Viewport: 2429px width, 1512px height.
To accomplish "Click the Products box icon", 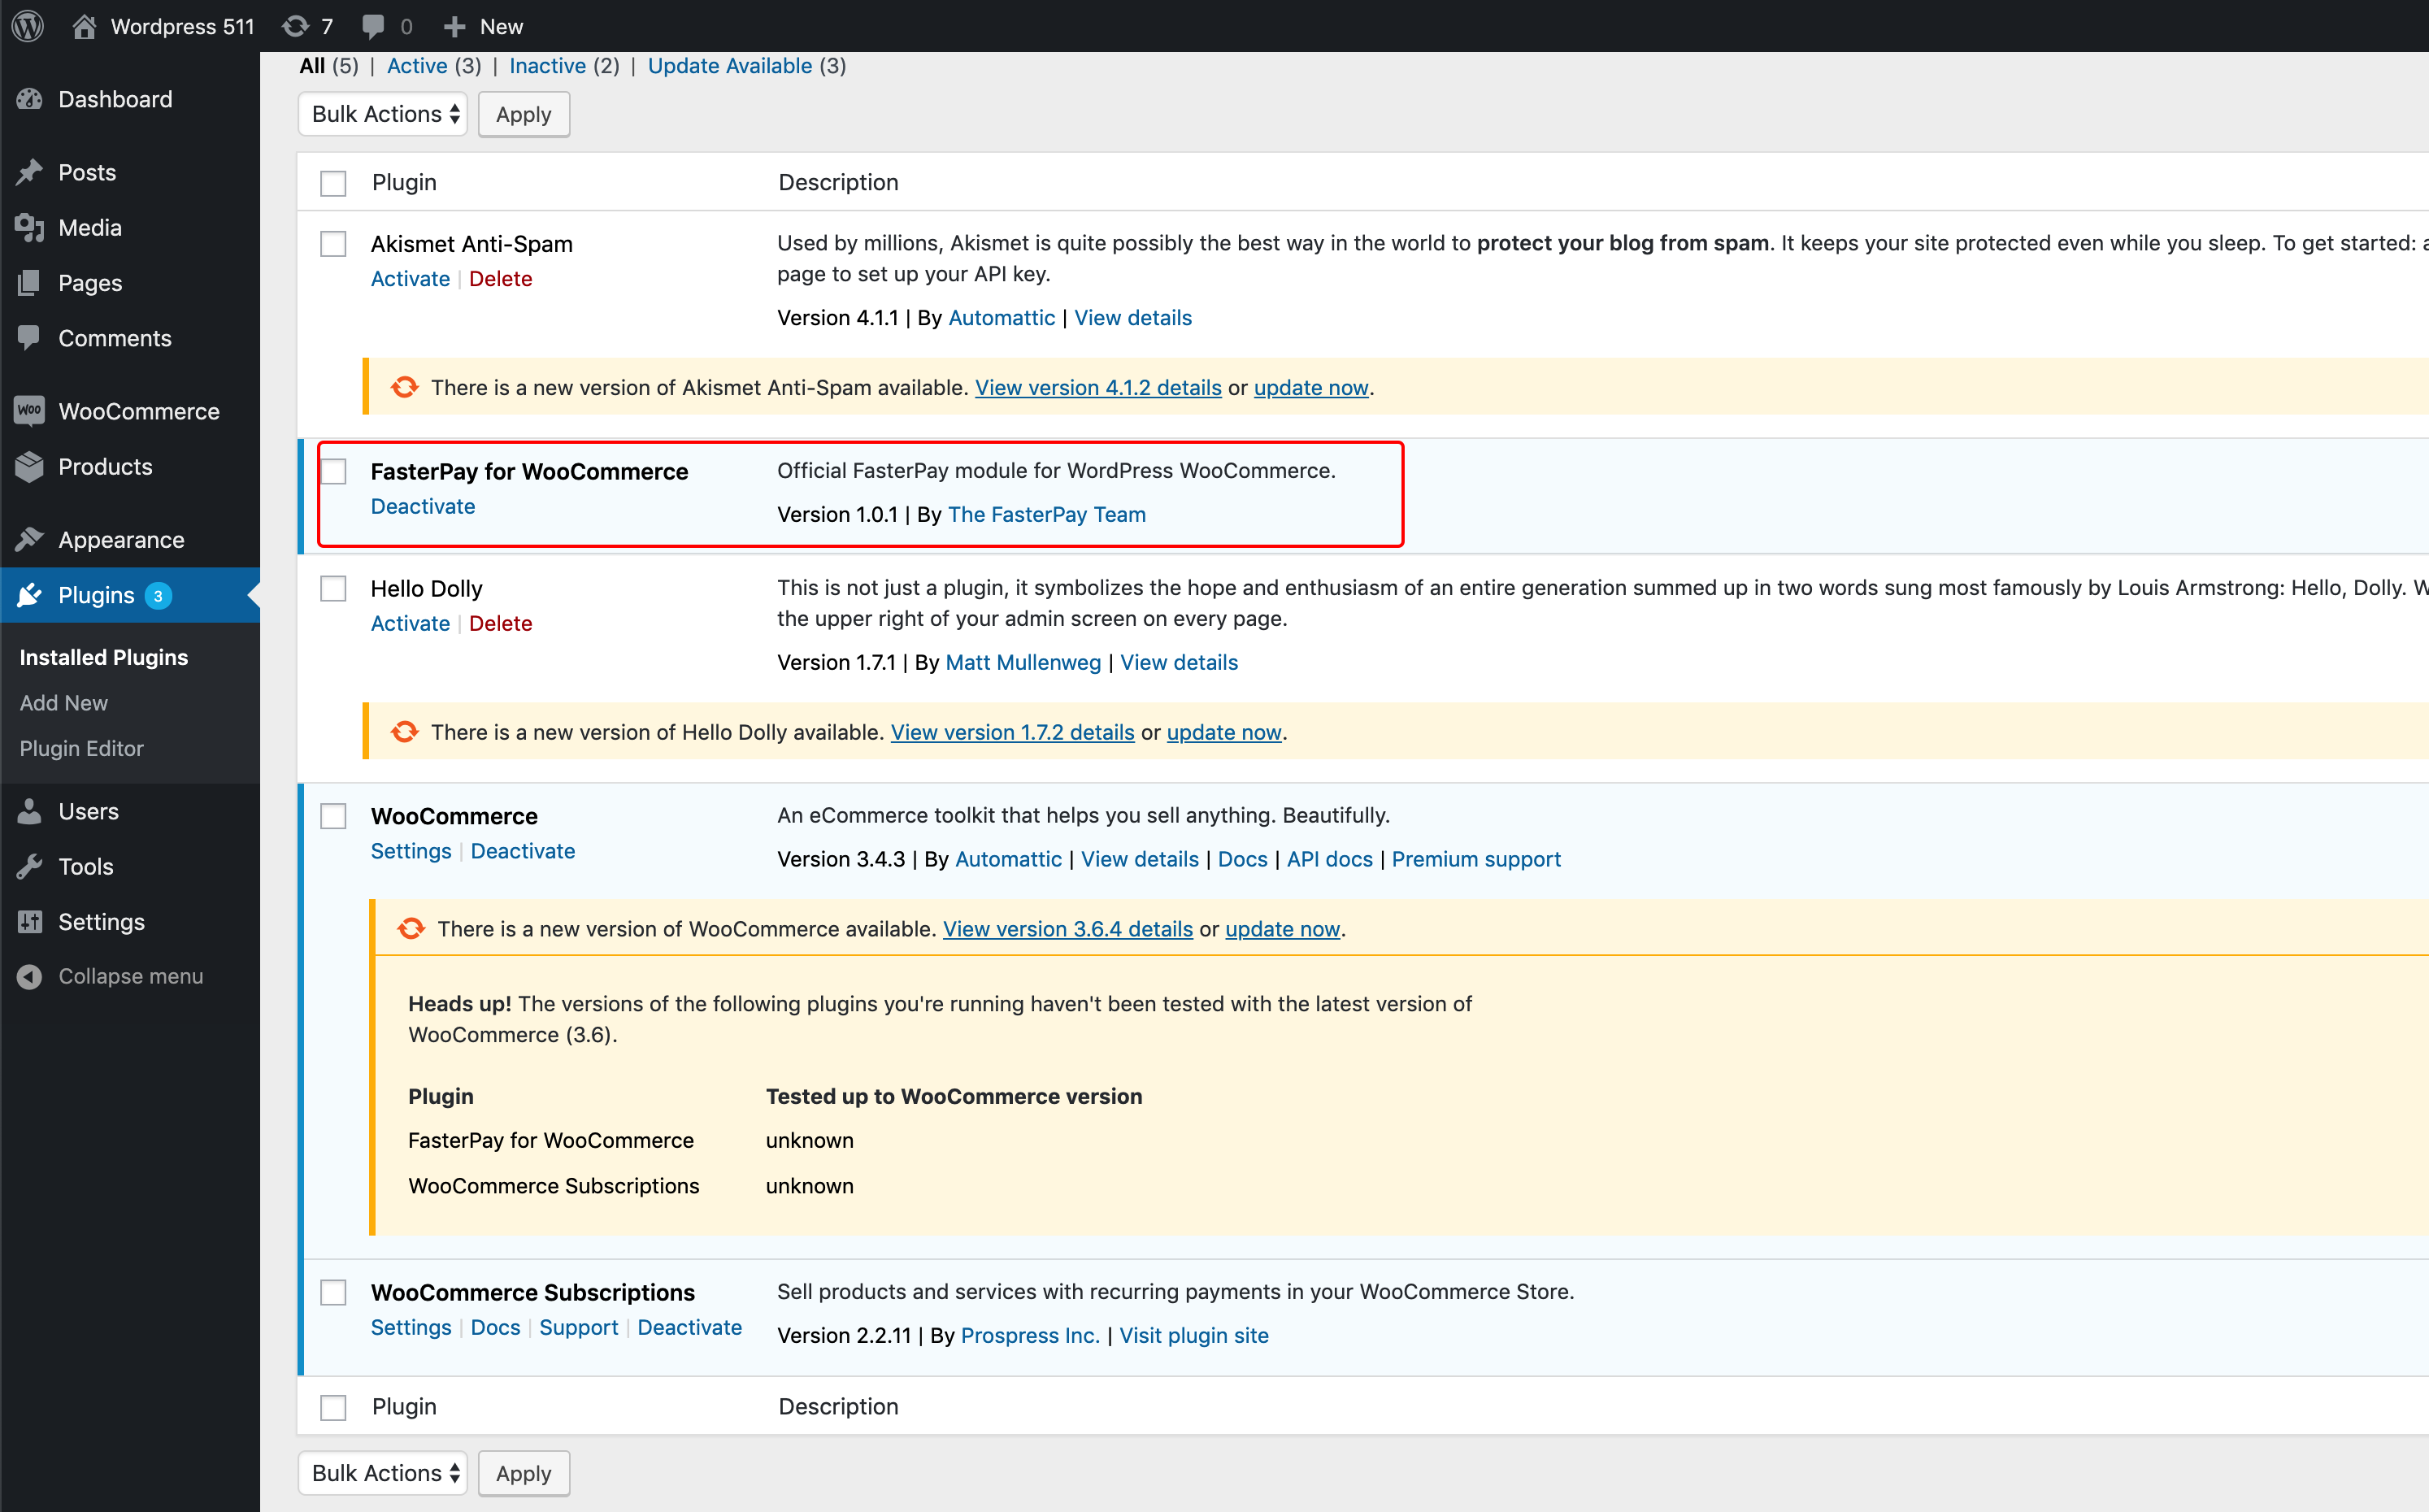I will (x=30, y=467).
